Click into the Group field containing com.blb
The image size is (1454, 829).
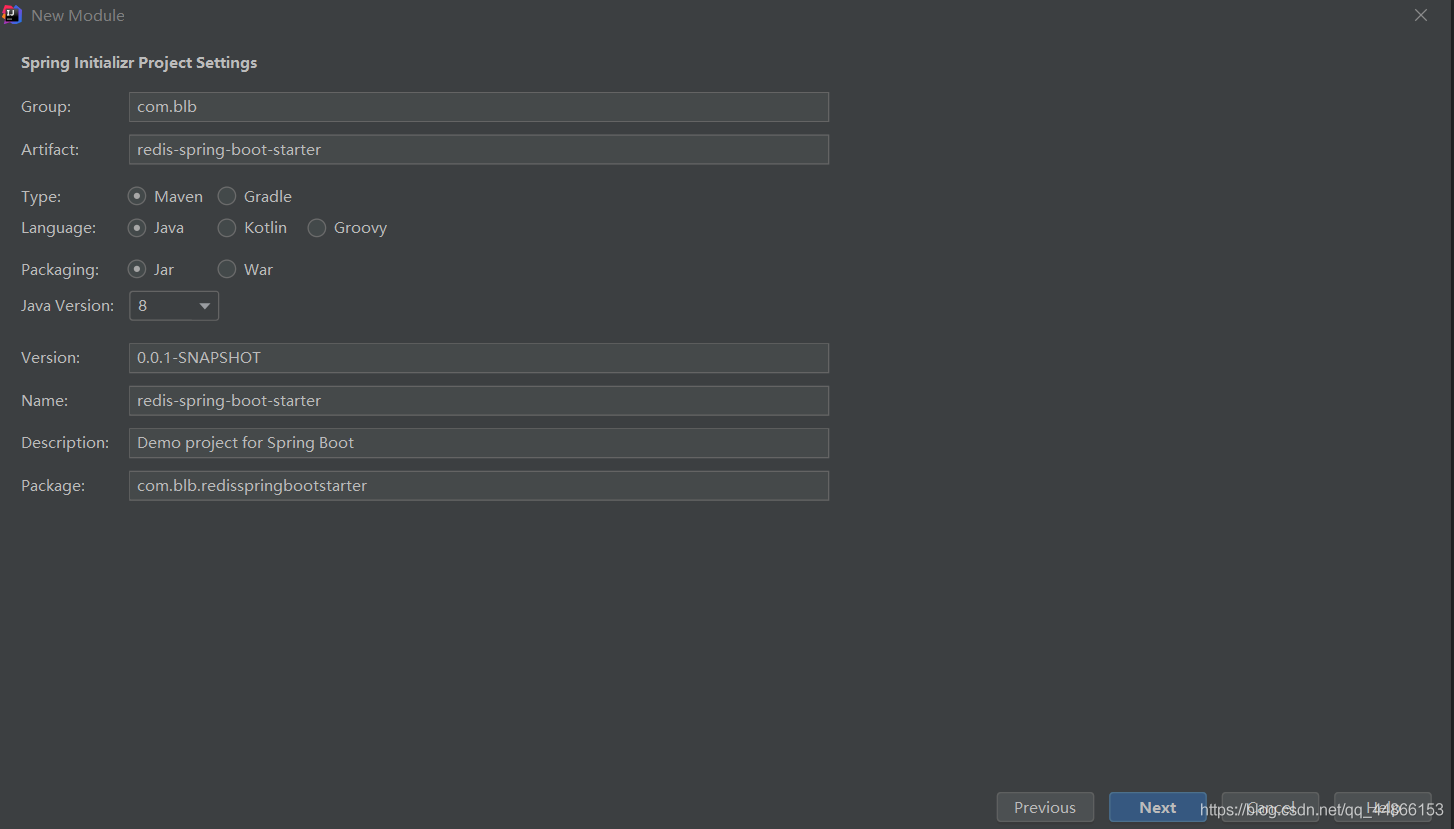click(479, 107)
